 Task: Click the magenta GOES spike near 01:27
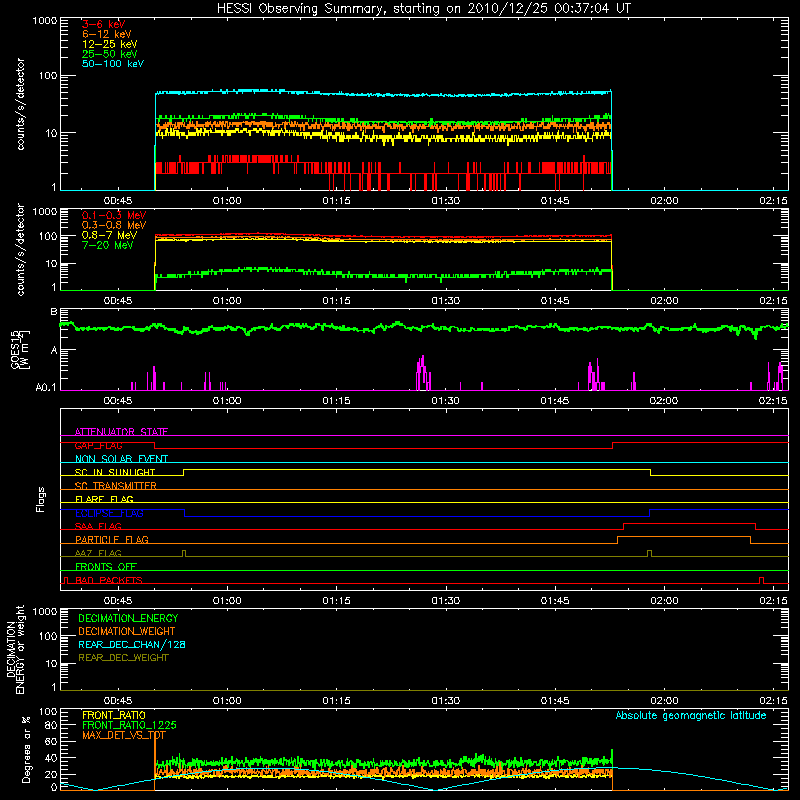[x=423, y=372]
